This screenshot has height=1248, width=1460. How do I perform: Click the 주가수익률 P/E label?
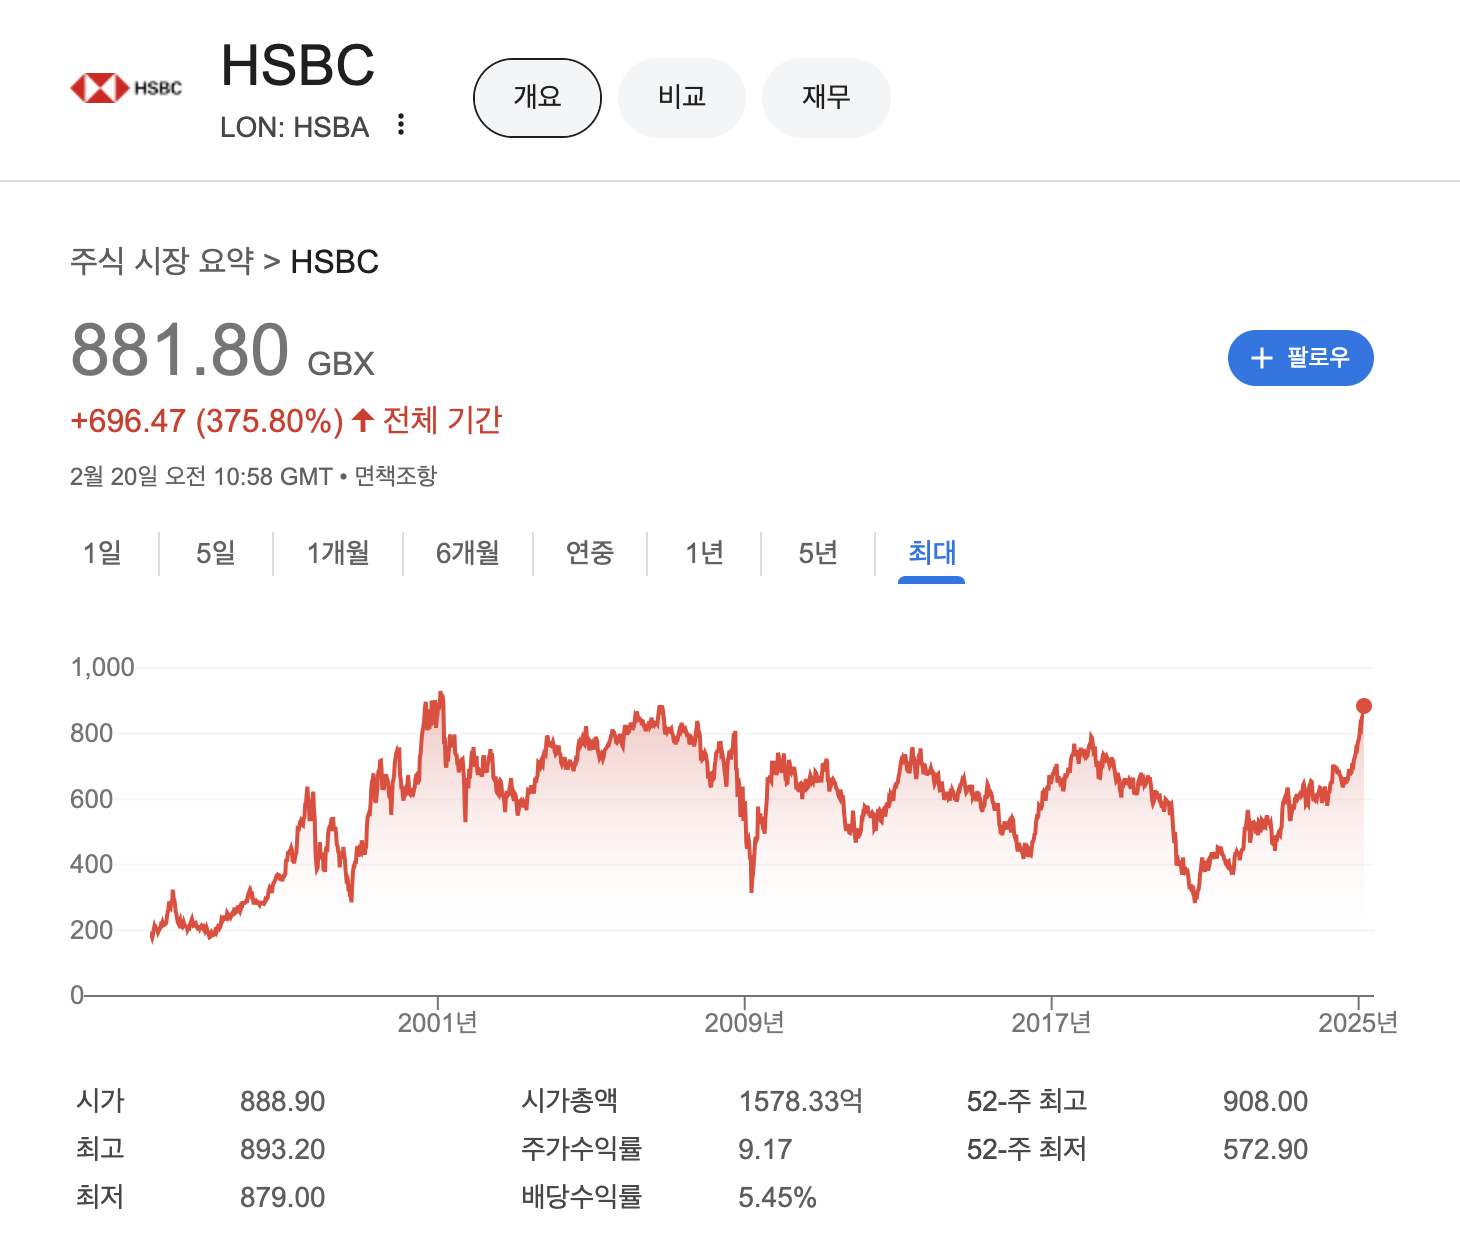click(x=582, y=1149)
